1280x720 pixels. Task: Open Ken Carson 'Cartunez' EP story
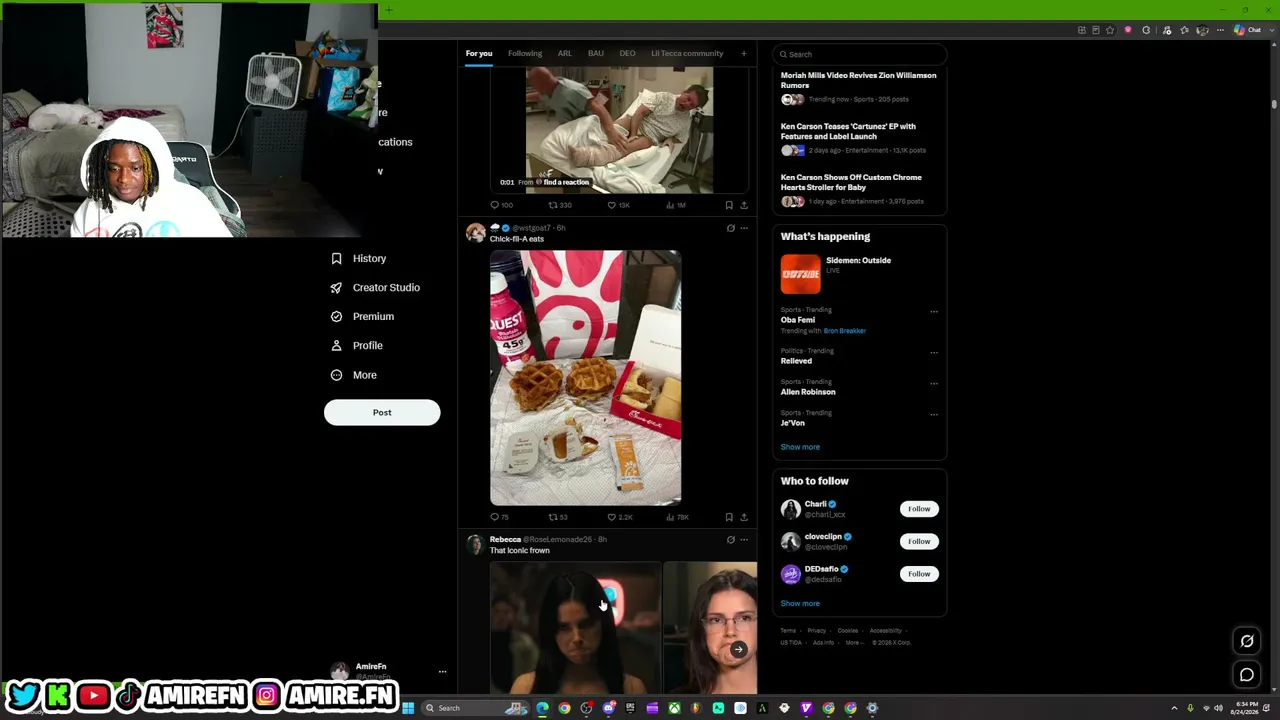click(x=859, y=138)
